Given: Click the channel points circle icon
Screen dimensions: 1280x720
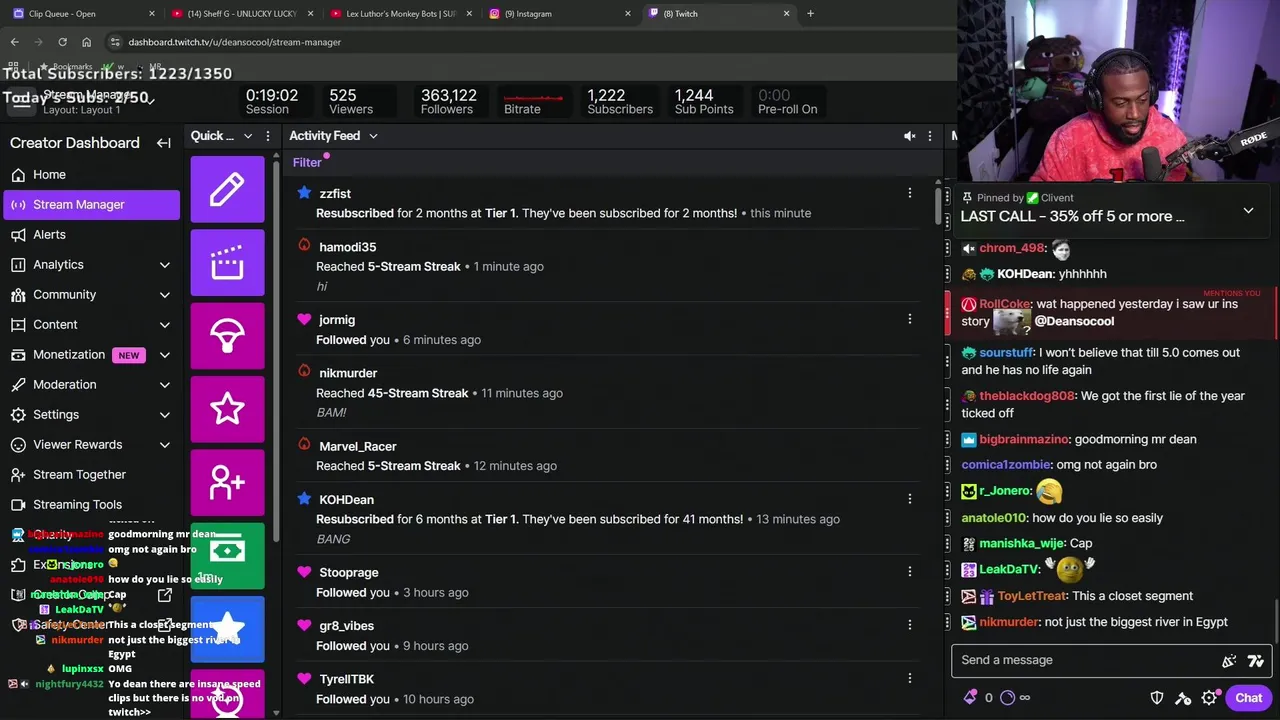Looking at the screenshot, I should [1007, 698].
